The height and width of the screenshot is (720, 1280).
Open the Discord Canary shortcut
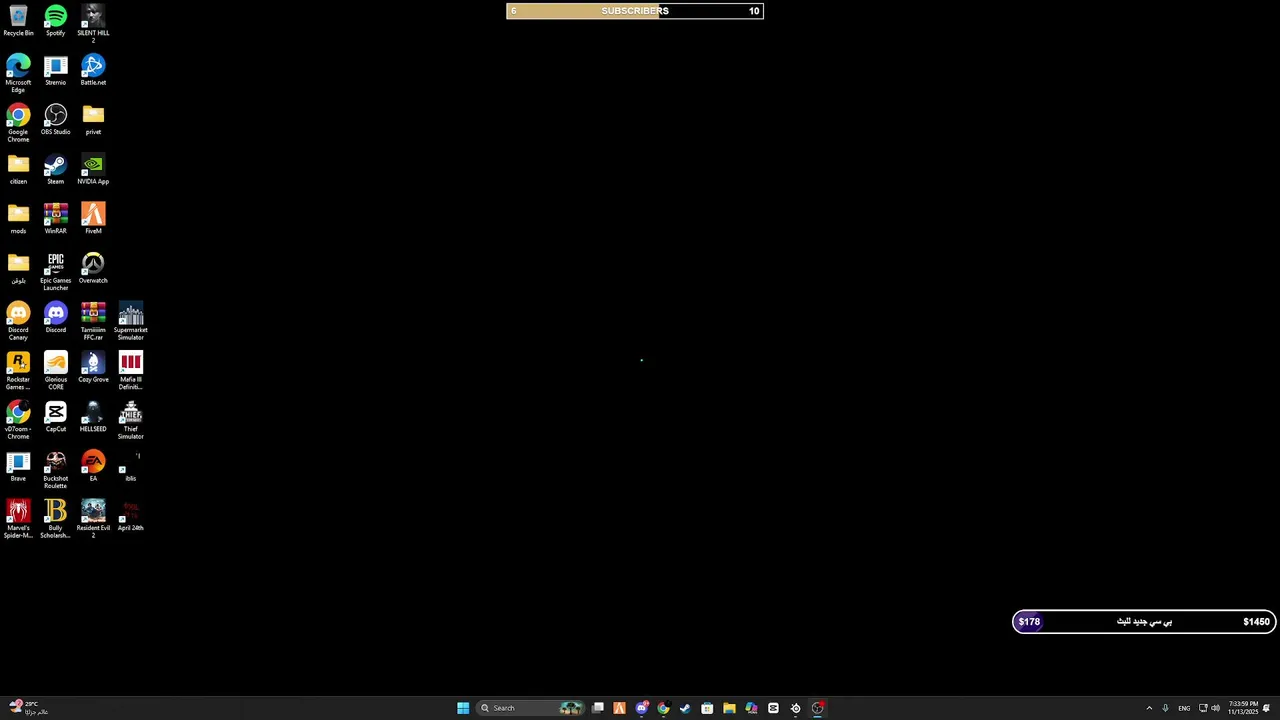(x=18, y=321)
